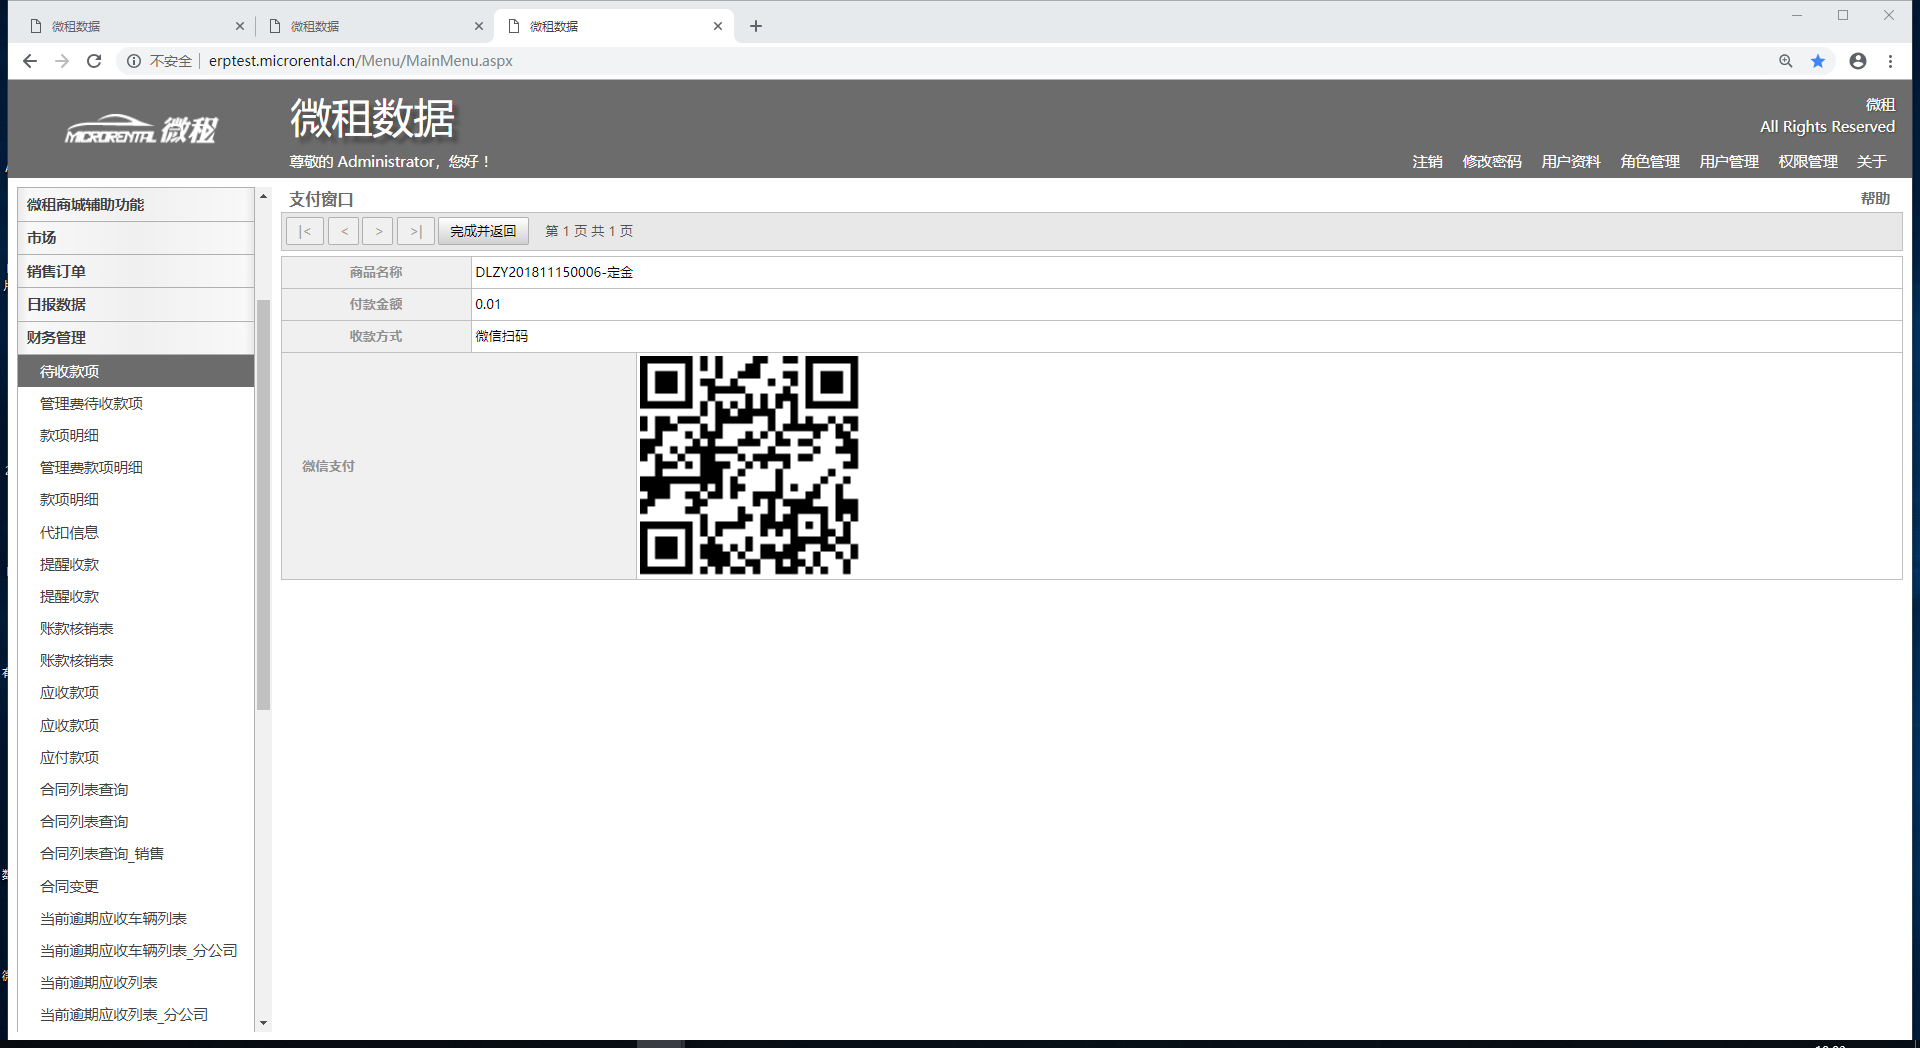Open the Chrome three-dot menu
Viewport: 1920px width, 1048px height.
(x=1890, y=61)
